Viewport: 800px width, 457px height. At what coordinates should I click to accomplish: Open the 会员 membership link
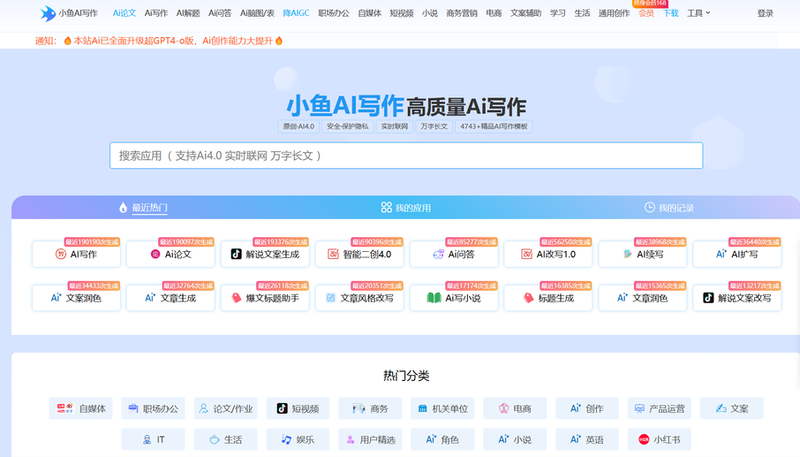[646, 13]
